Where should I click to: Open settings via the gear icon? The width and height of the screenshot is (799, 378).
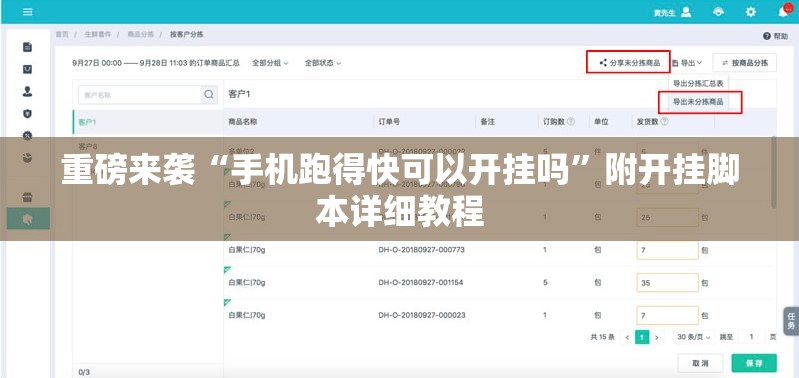751,12
